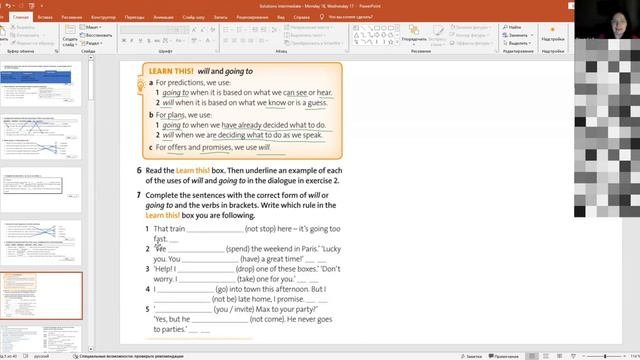Click the Undo arrow in the title bar
Screen dimensions: 640x360
pos(8,6)
